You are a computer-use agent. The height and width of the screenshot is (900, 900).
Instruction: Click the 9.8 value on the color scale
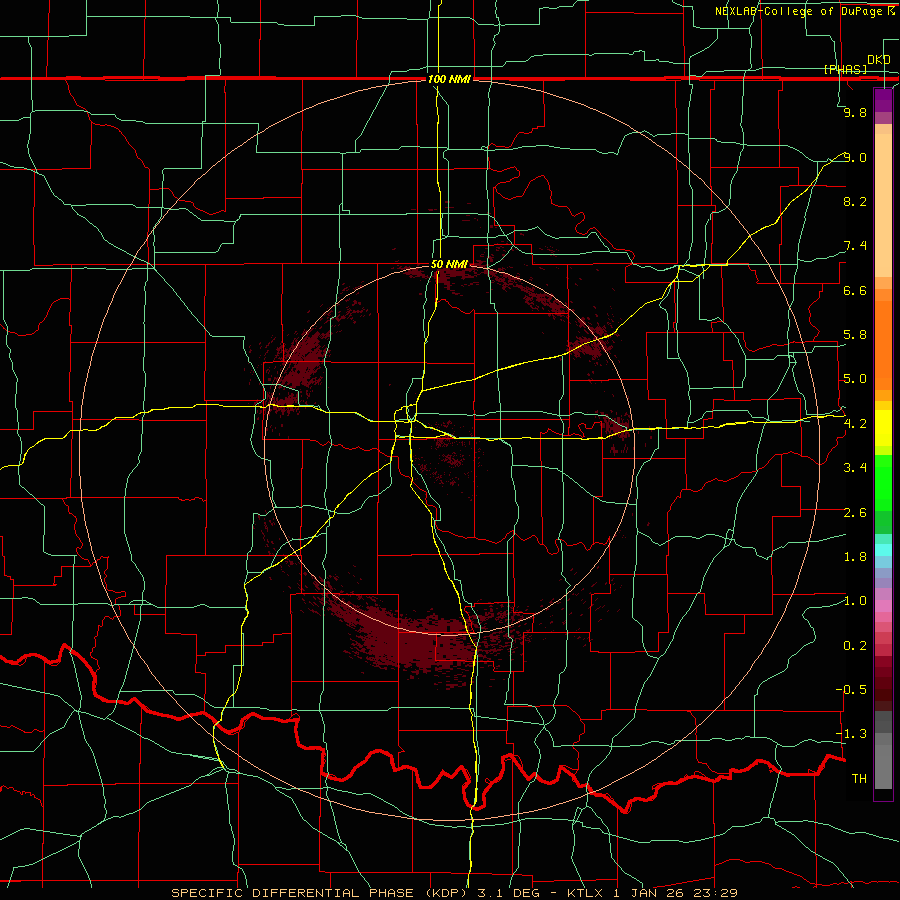click(x=855, y=113)
